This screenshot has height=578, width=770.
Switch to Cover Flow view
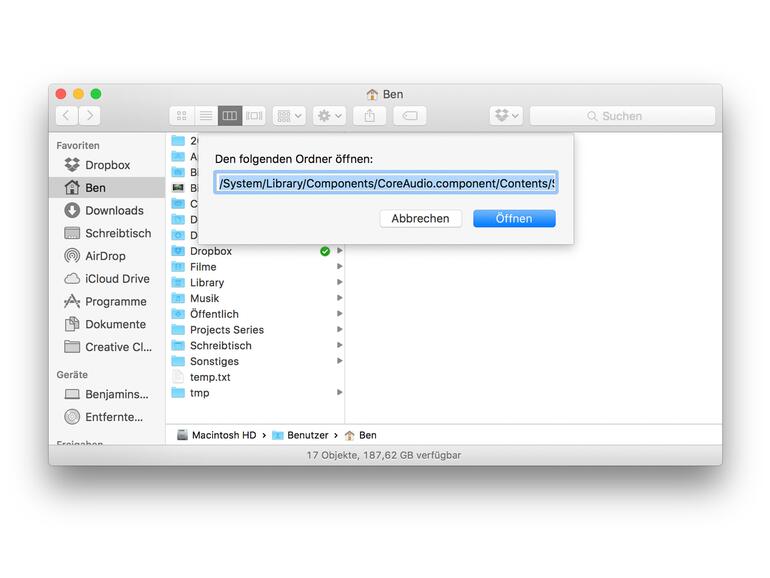[254, 116]
